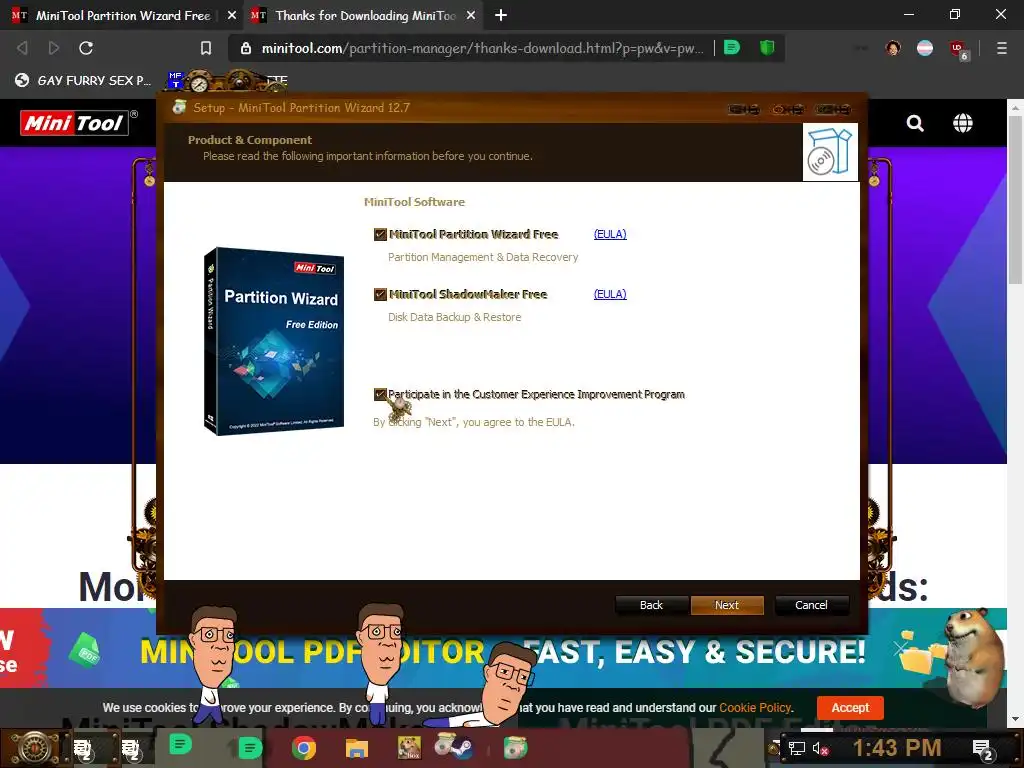Open the green shield extension icon
This screenshot has width=1024, height=768.
(x=767, y=47)
